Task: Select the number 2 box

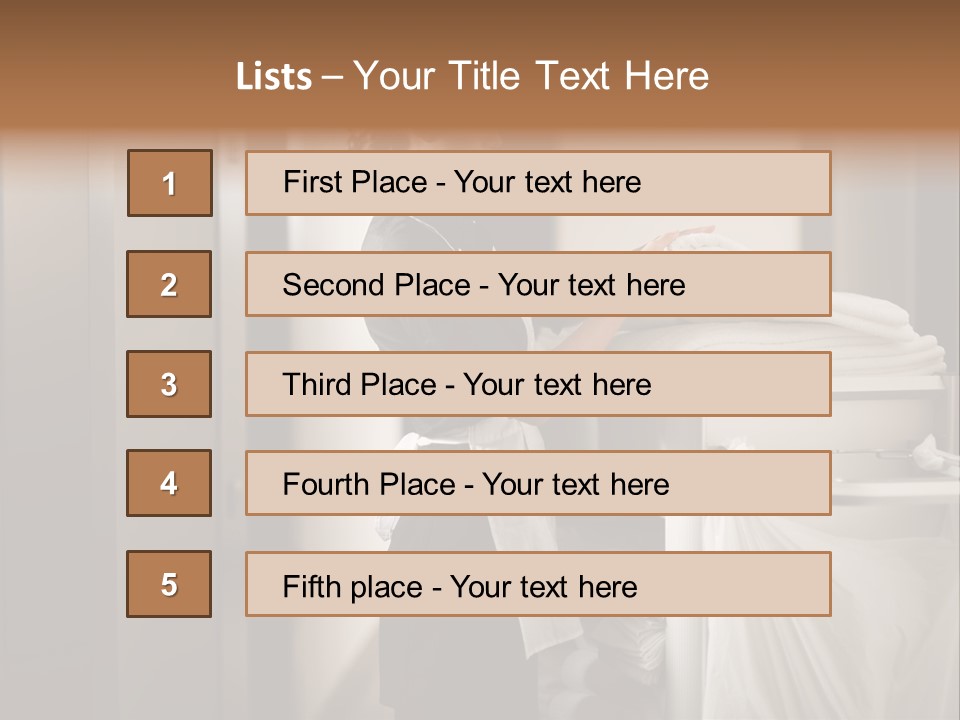Action: click(x=169, y=284)
